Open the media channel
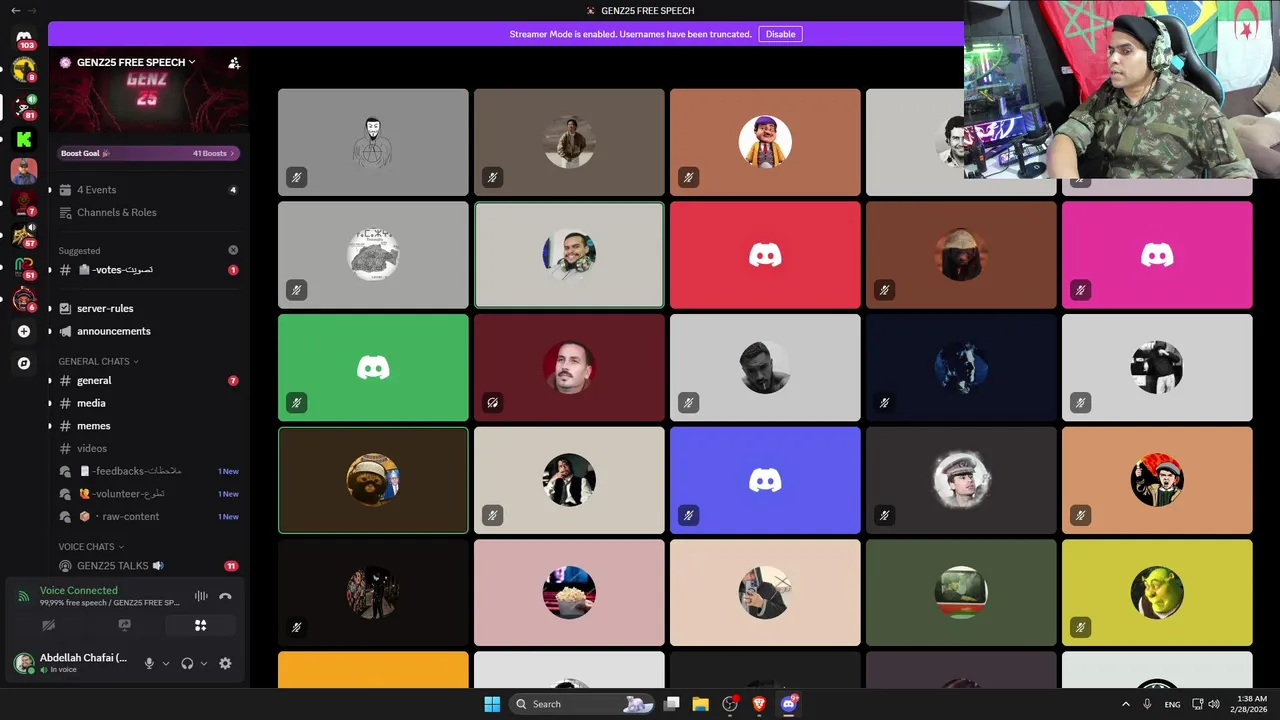1280x720 pixels. (x=149, y=403)
